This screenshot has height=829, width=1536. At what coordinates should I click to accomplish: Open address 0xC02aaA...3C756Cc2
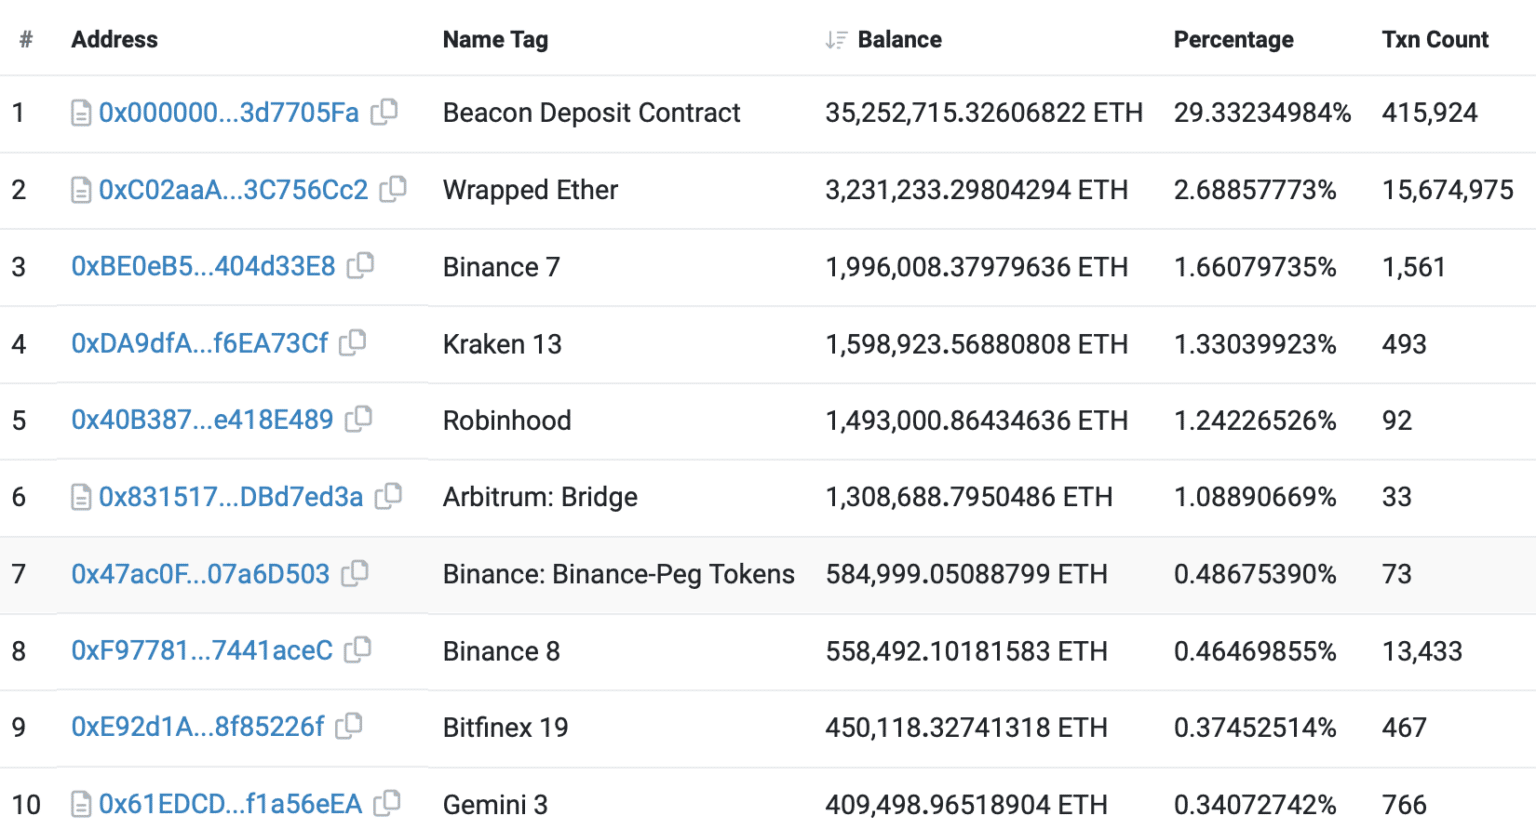[234, 190]
